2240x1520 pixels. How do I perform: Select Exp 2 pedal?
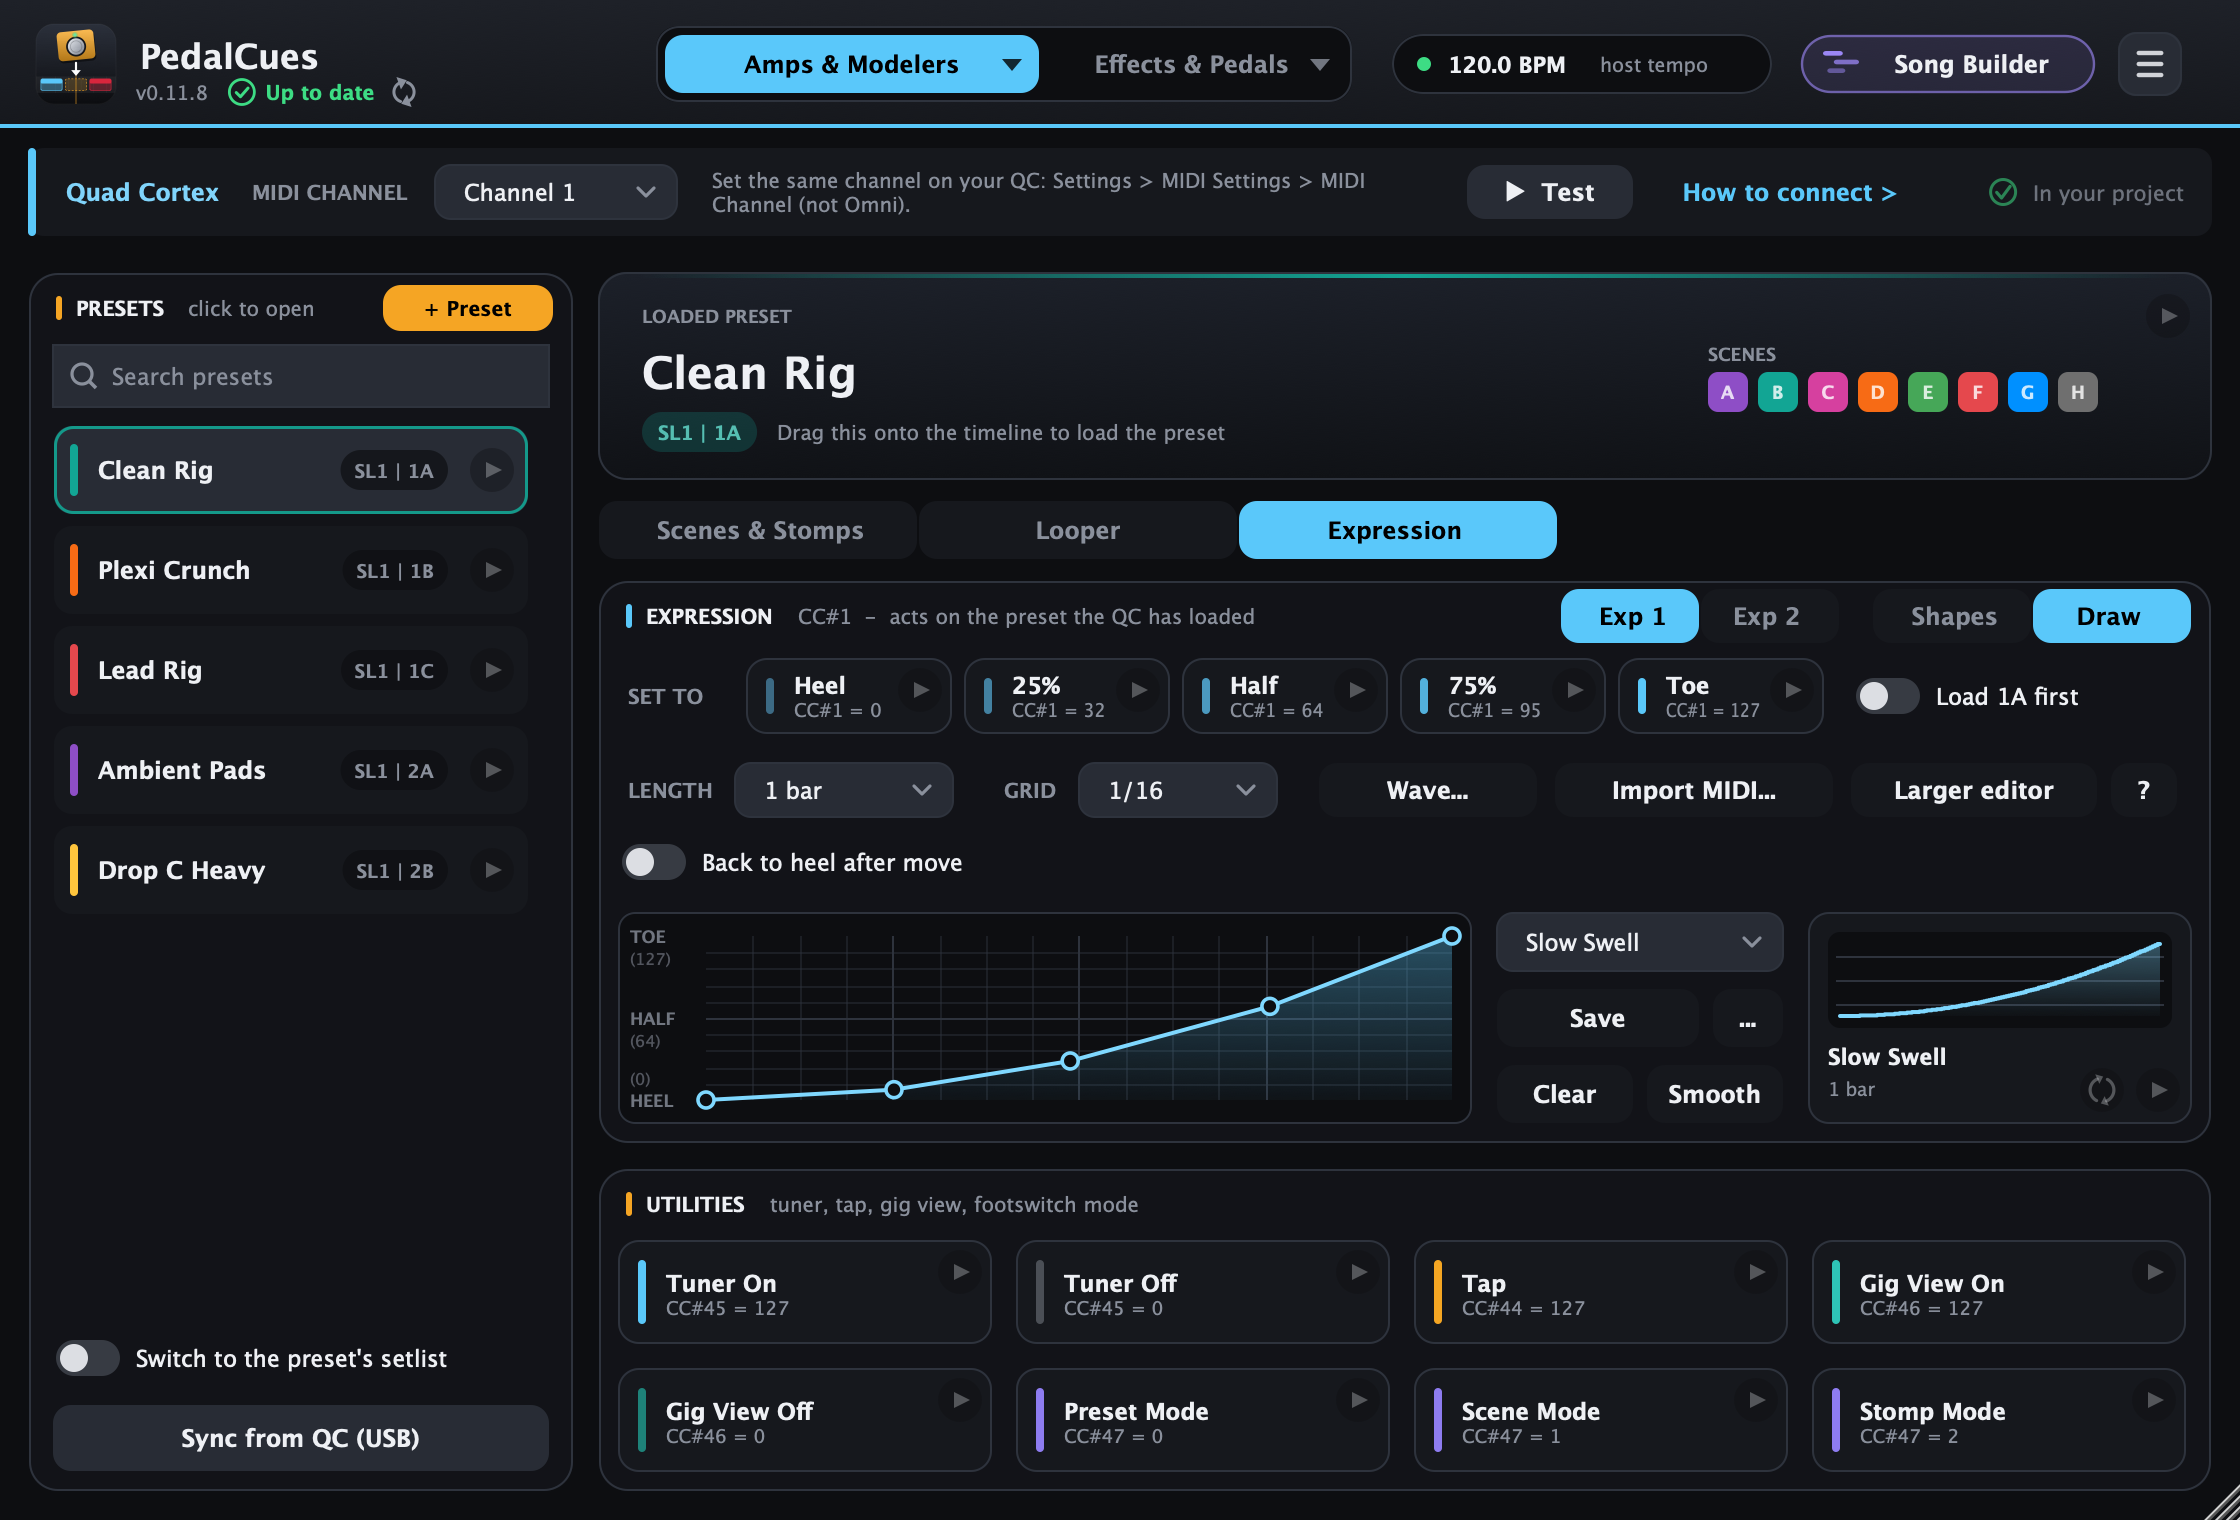[x=1766, y=616]
